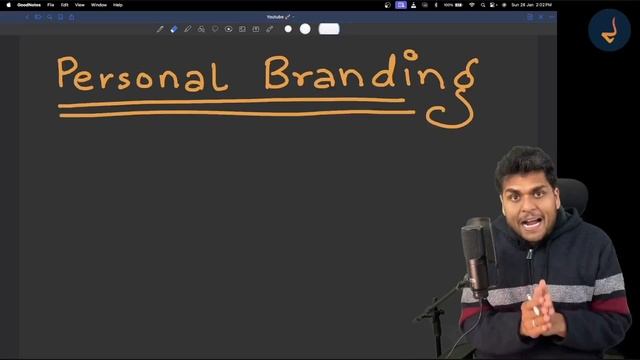Open the View menu
The image size is (640, 360).
tap(80, 5)
